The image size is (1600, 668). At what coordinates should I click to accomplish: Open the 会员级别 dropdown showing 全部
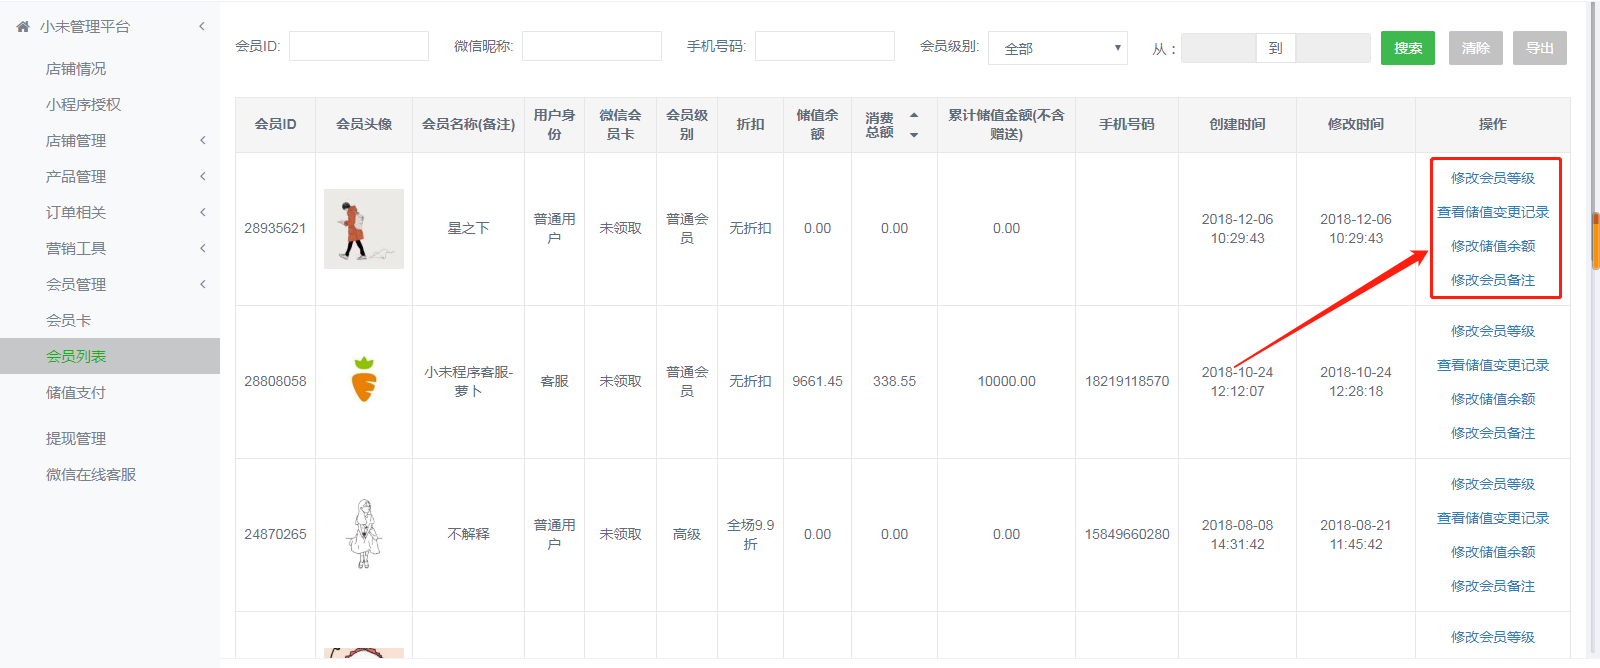[x=1057, y=48]
